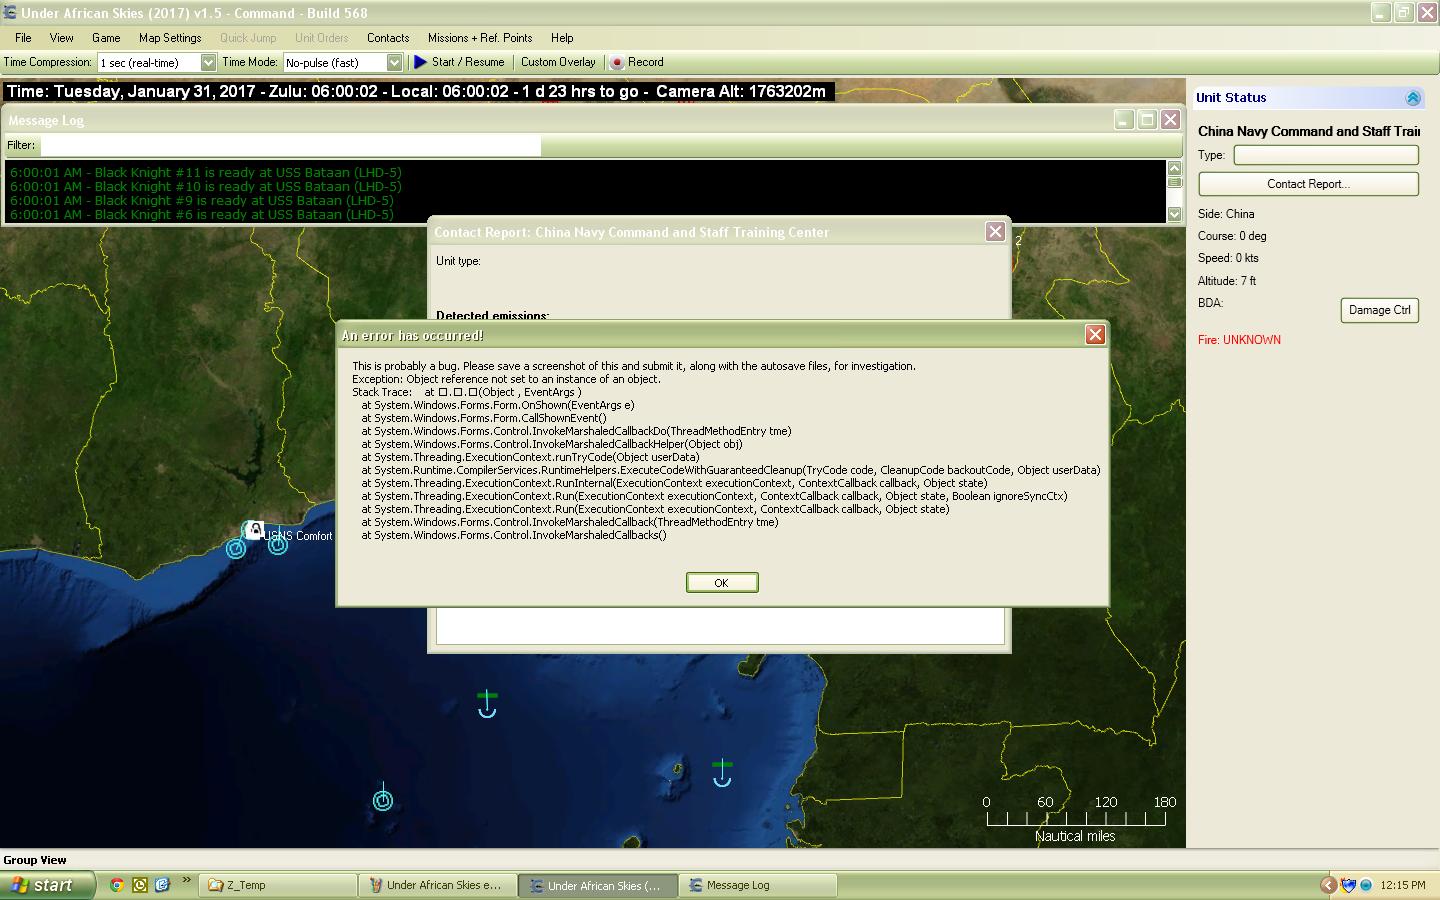The width and height of the screenshot is (1440, 900).
Task: Open the Time Mode dropdown
Action: (x=394, y=62)
